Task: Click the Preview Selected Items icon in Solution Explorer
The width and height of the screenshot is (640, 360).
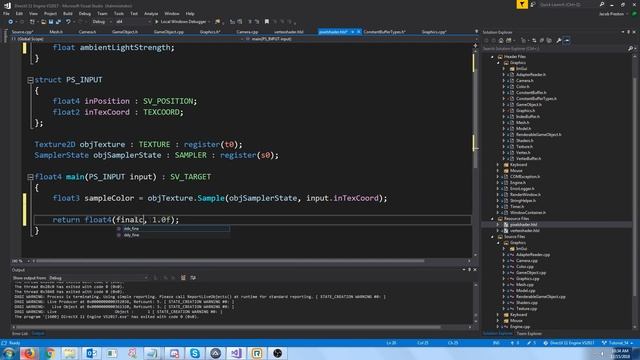Action: tap(567, 40)
